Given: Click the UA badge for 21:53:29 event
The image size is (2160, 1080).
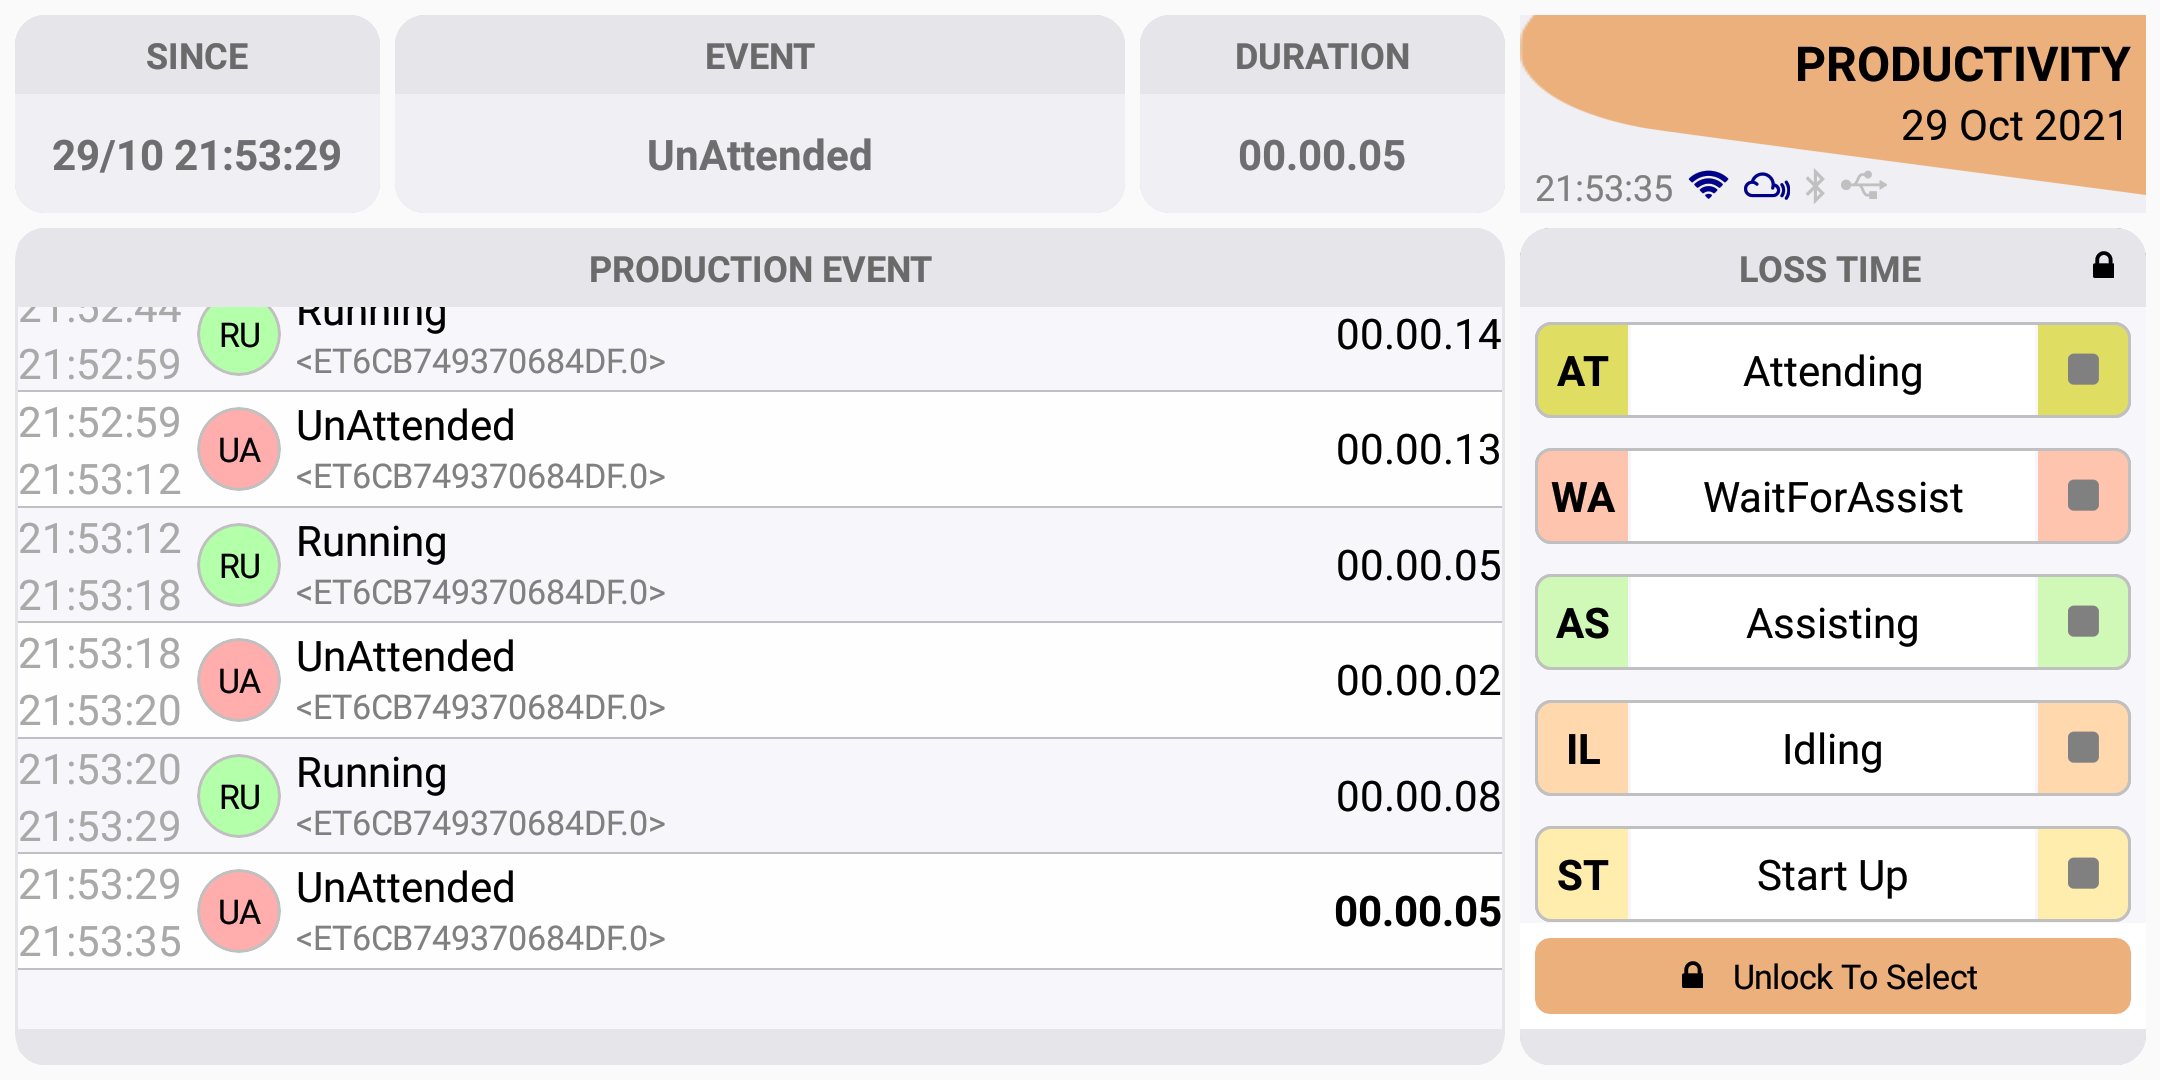Looking at the screenshot, I should pyautogui.click(x=239, y=911).
